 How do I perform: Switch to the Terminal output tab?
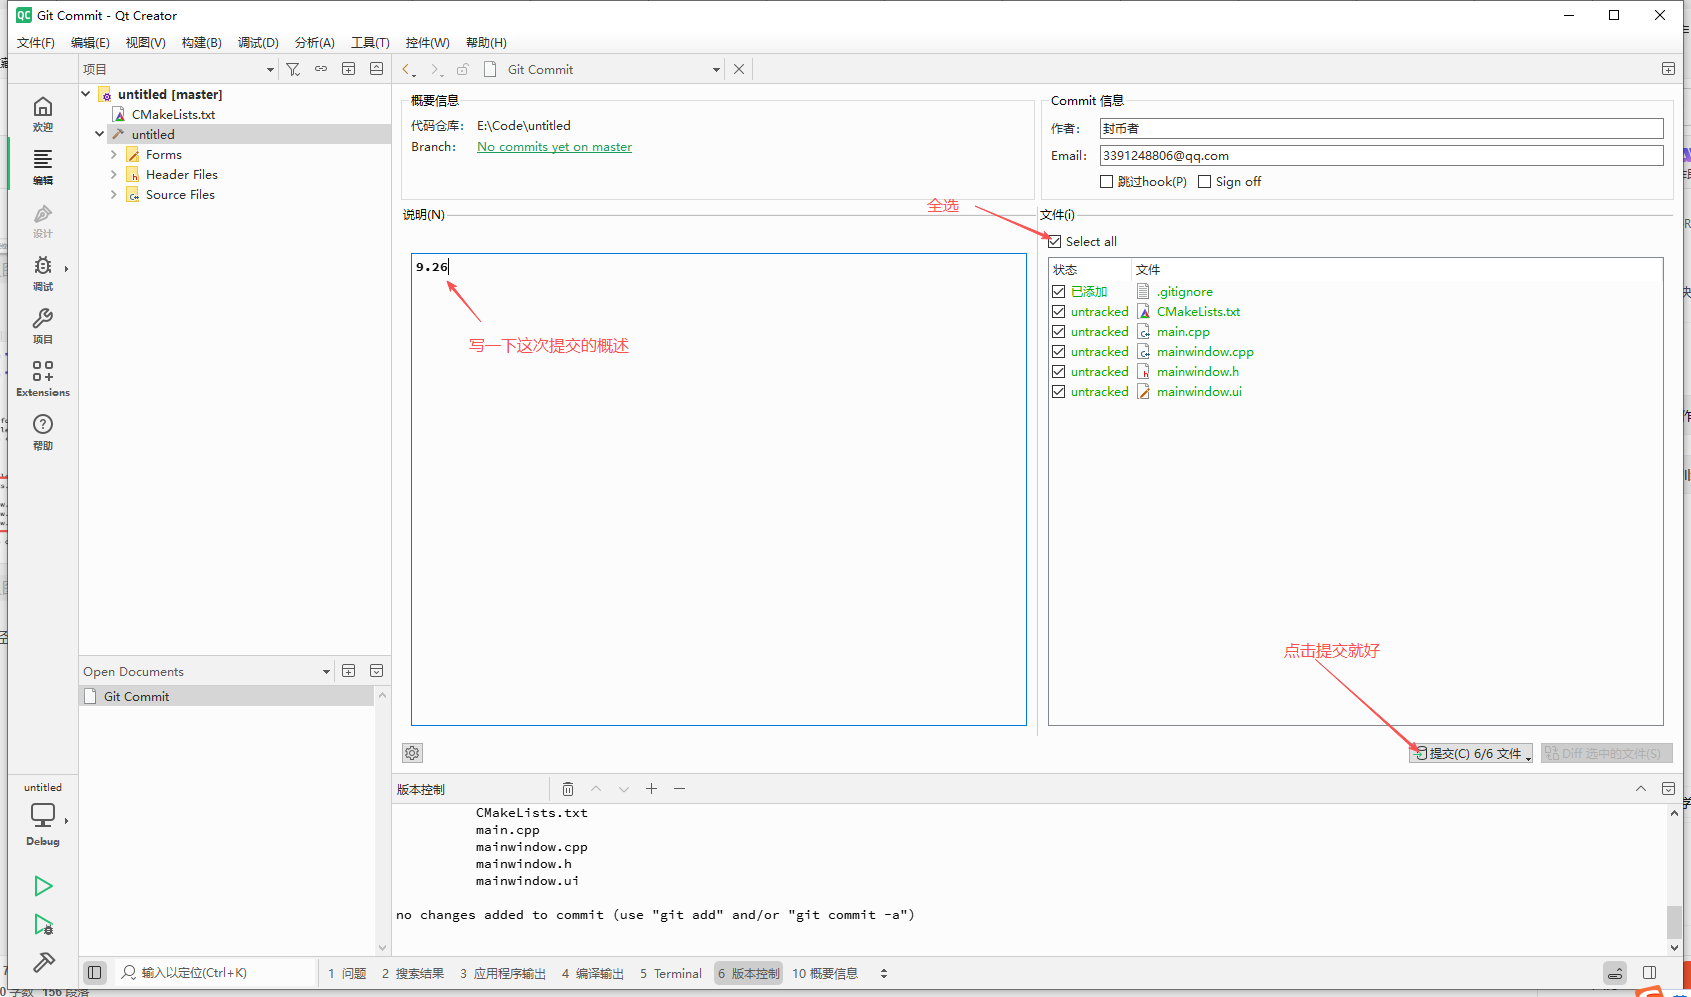tap(671, 973)
